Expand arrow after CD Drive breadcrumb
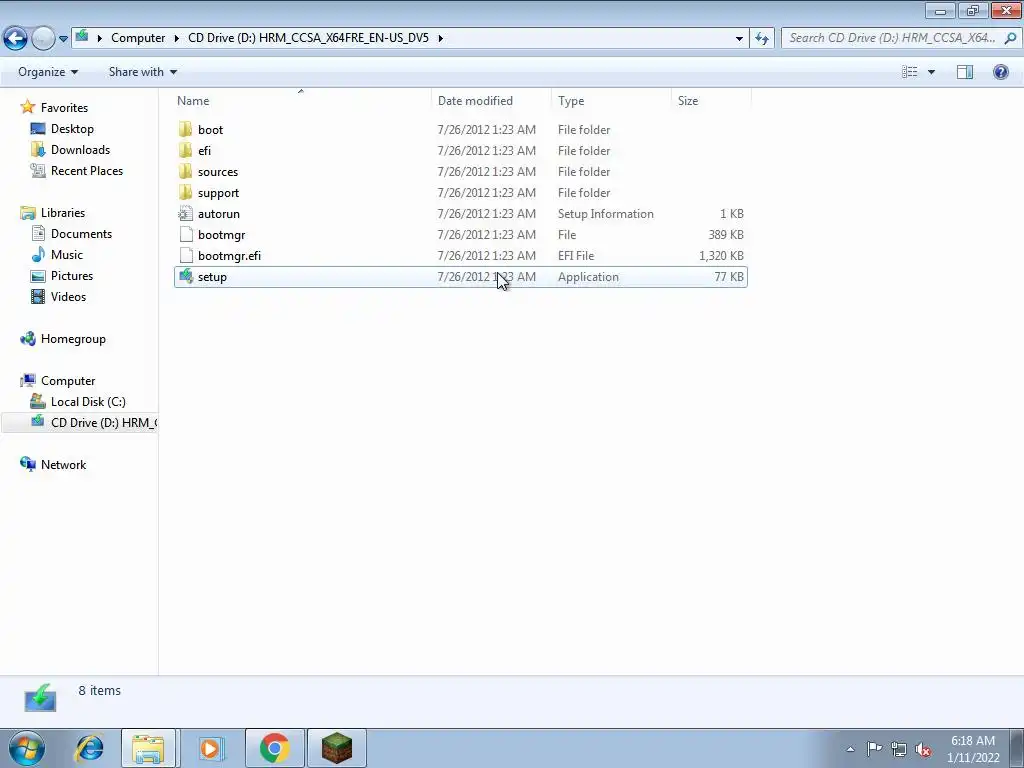 point(440,38)
